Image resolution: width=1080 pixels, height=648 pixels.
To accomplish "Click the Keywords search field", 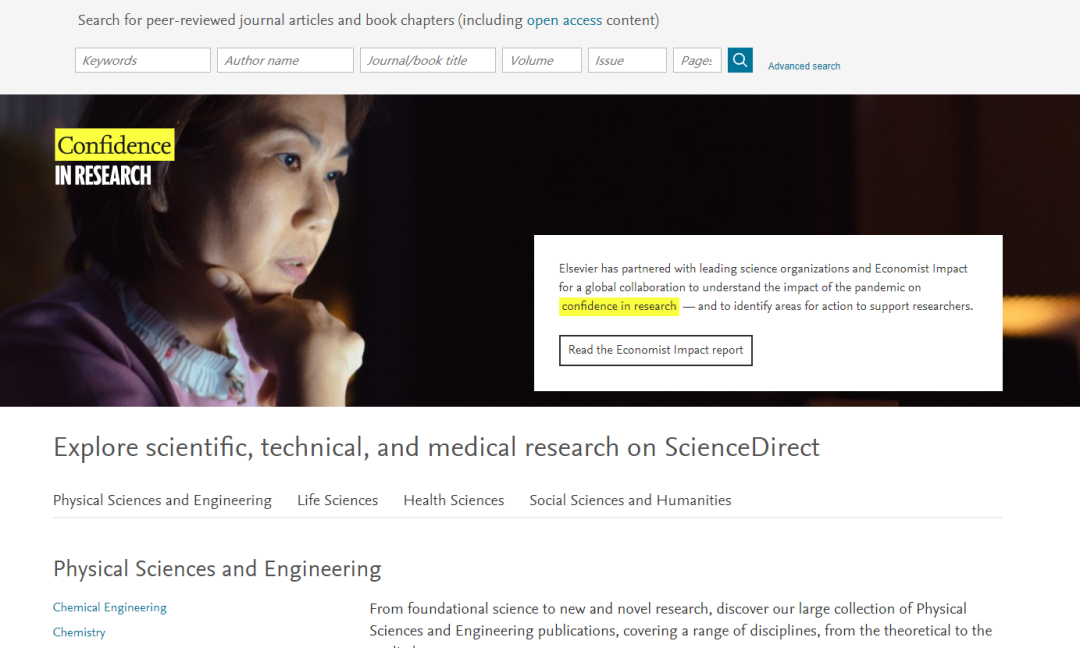I will (143, 60).
